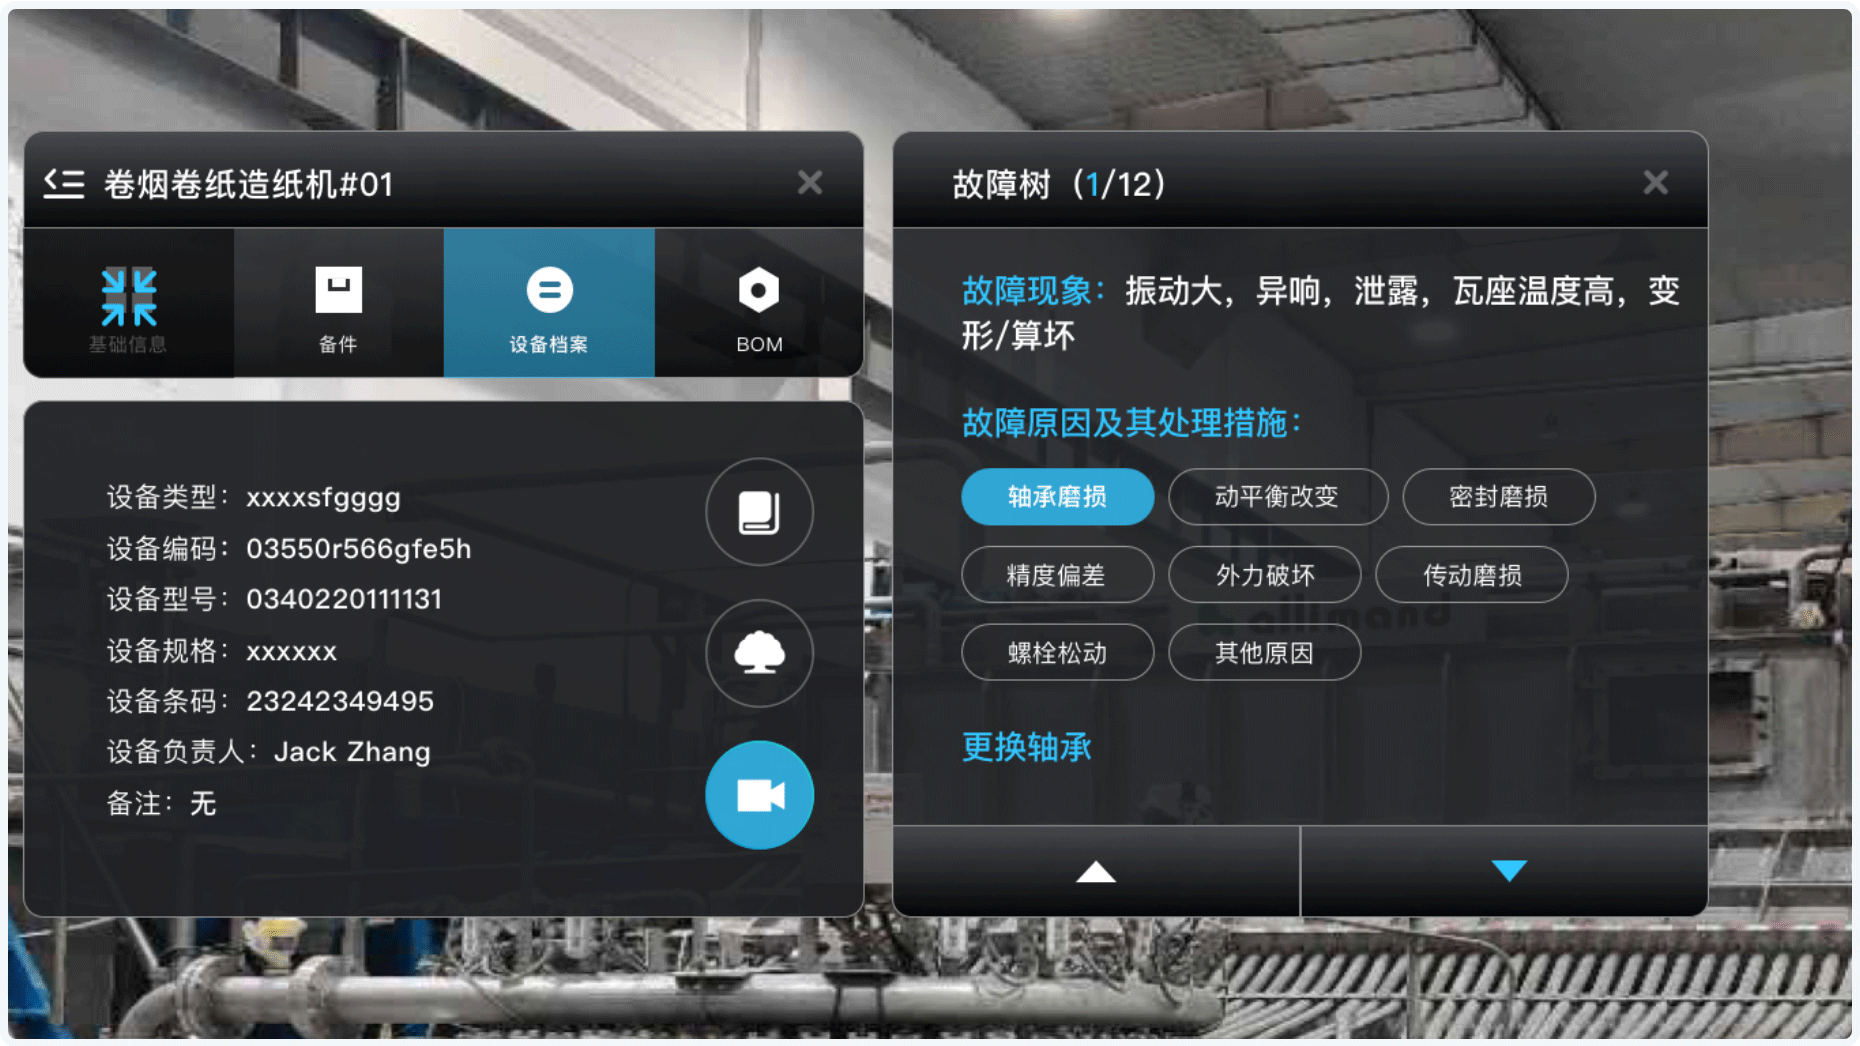Select the 动平衡改变 fault cause

click(1278, 497)
